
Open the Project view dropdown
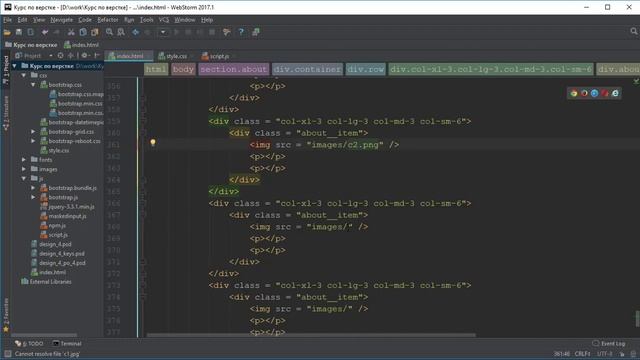[51, 56]
